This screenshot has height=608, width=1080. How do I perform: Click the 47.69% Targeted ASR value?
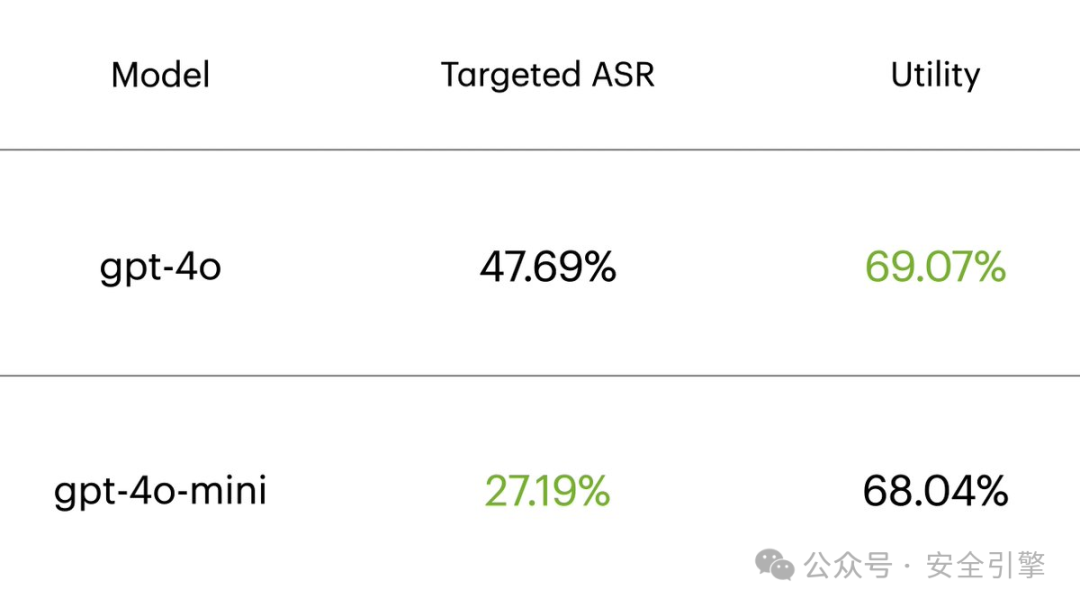(x=547, y=268)
